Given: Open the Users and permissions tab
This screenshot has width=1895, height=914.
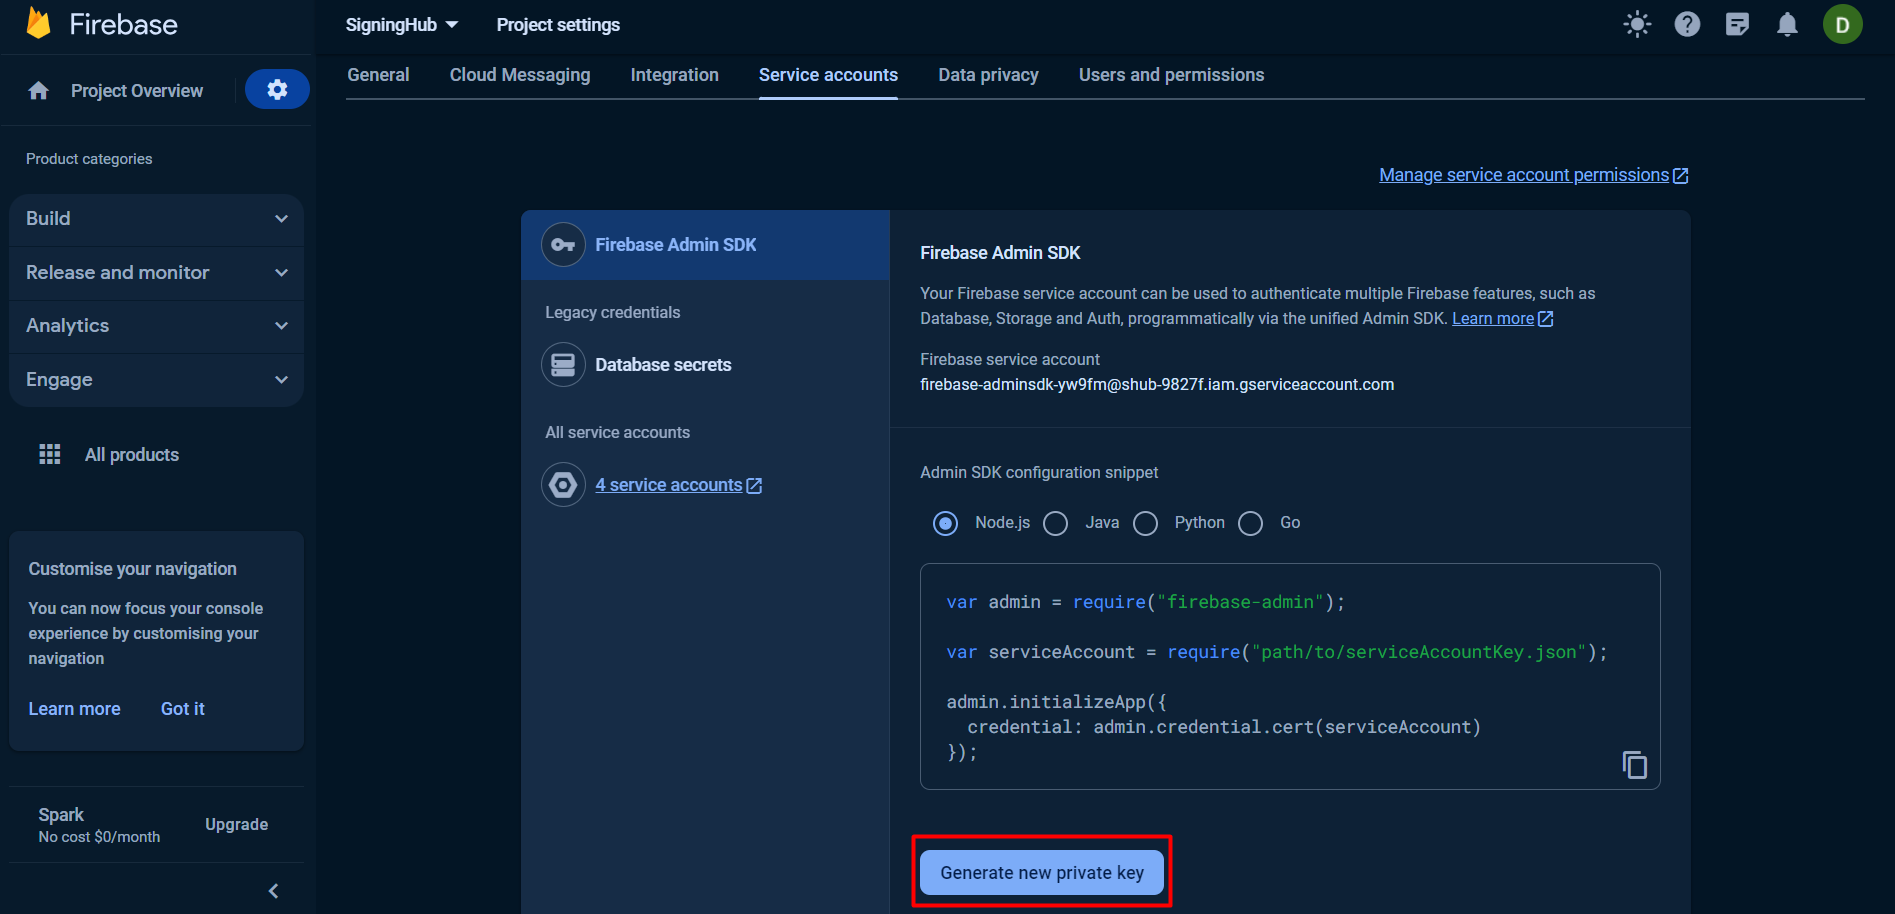Looking at the screenshot, I should (x=1171, y=75).
